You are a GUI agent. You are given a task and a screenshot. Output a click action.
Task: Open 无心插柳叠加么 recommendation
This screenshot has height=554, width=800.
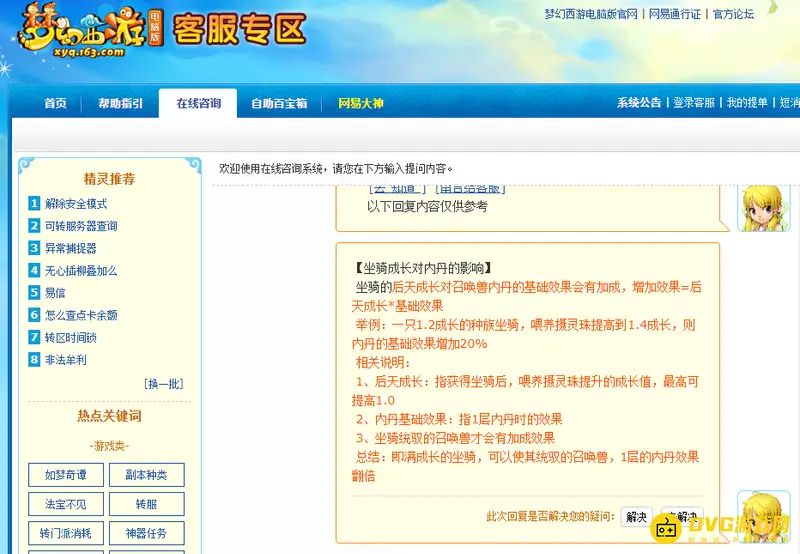point(81,271)
